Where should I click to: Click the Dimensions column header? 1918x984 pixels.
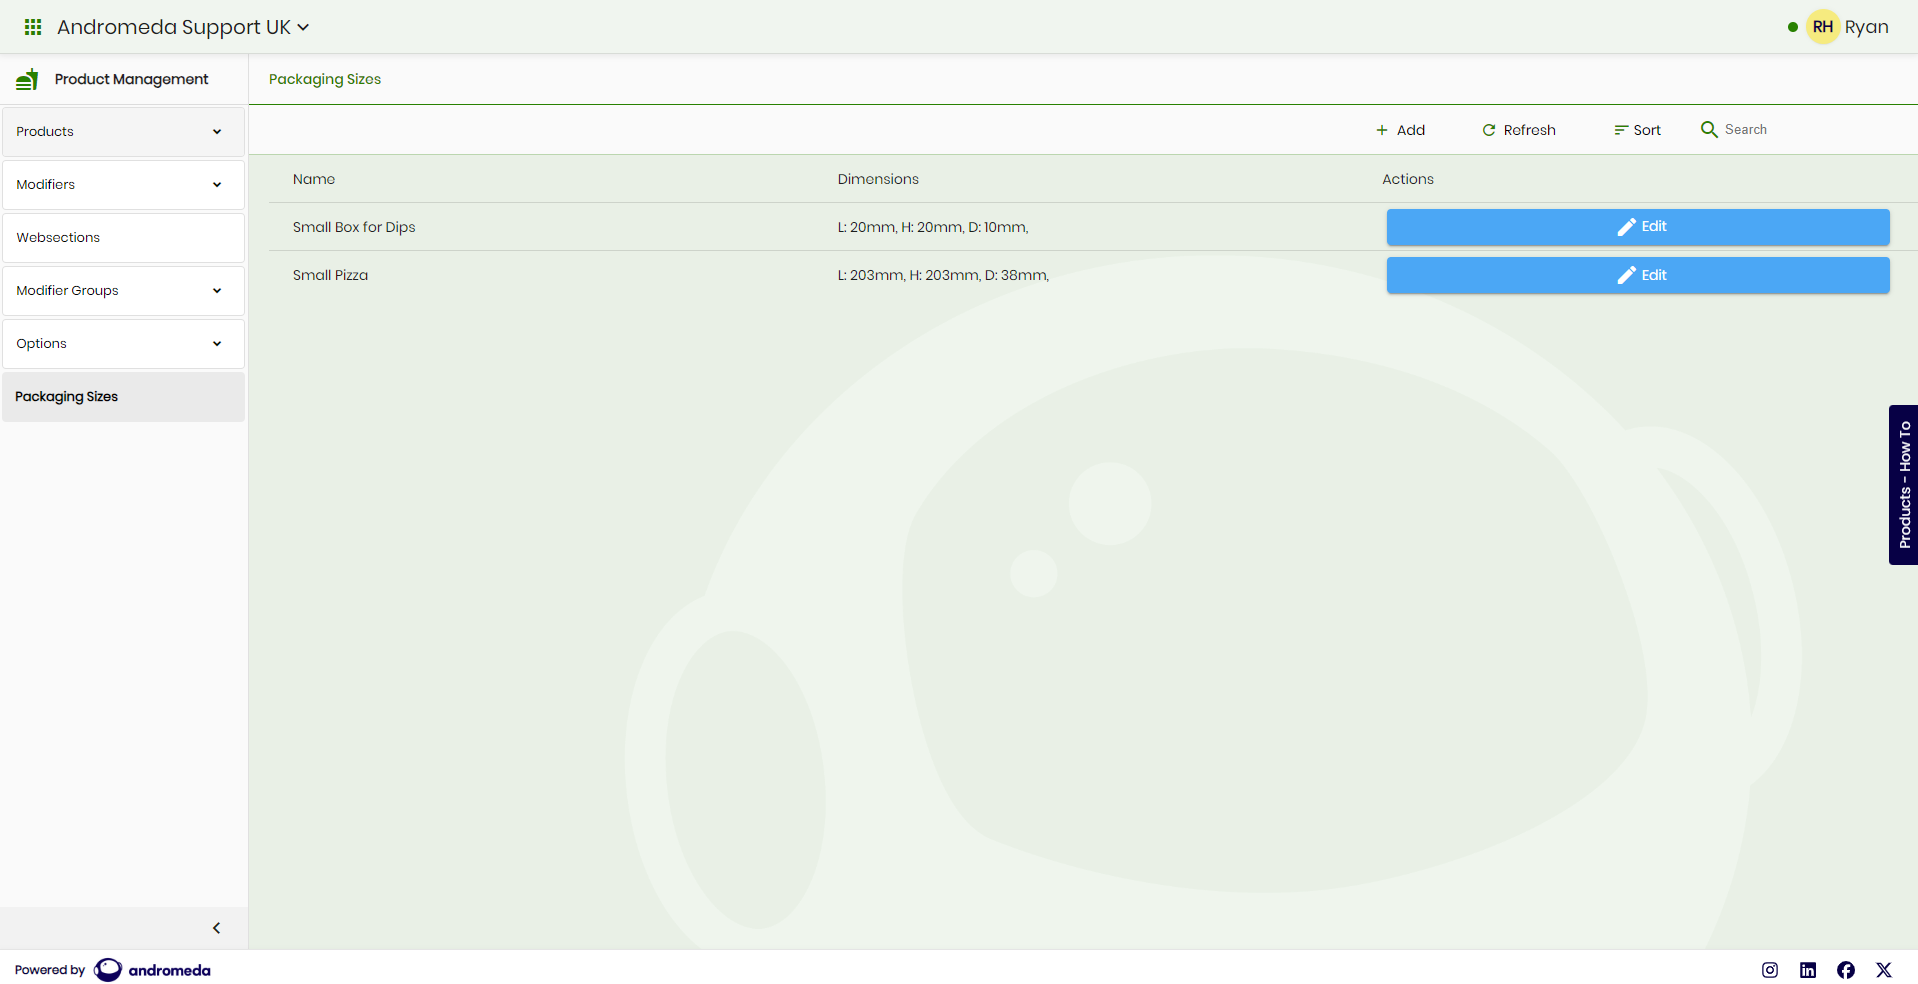(x=878, y=179)
